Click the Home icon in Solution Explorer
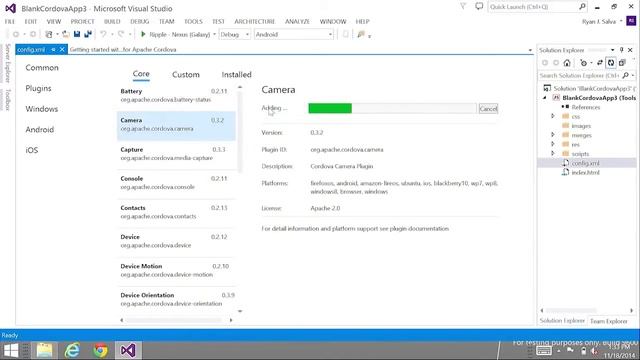The height and width of the screenshot is (360, 640). pyautogui.click(x=567, y=63)
